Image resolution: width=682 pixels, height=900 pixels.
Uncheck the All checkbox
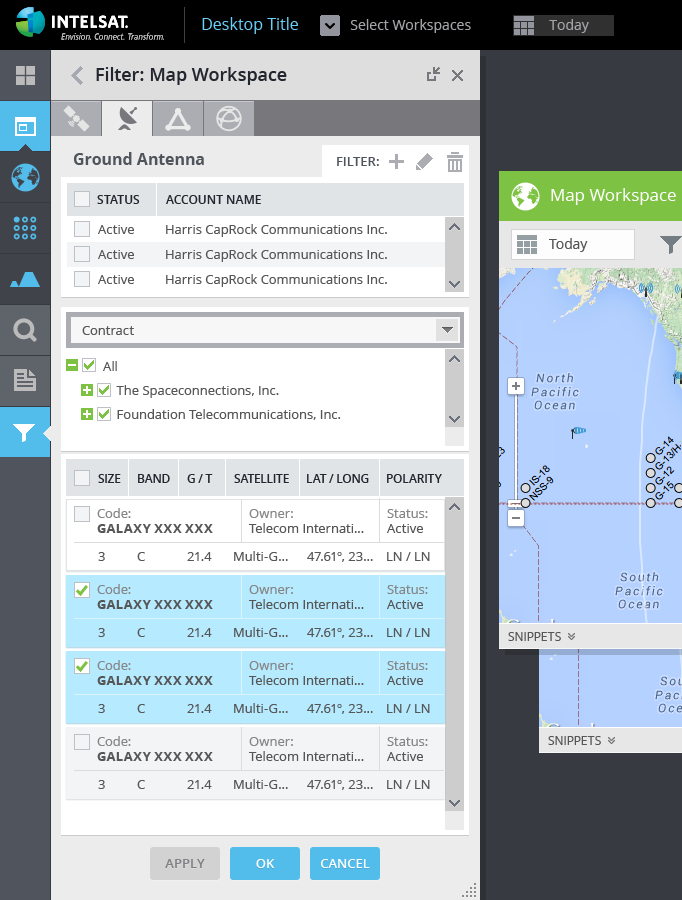click(89, 365)
